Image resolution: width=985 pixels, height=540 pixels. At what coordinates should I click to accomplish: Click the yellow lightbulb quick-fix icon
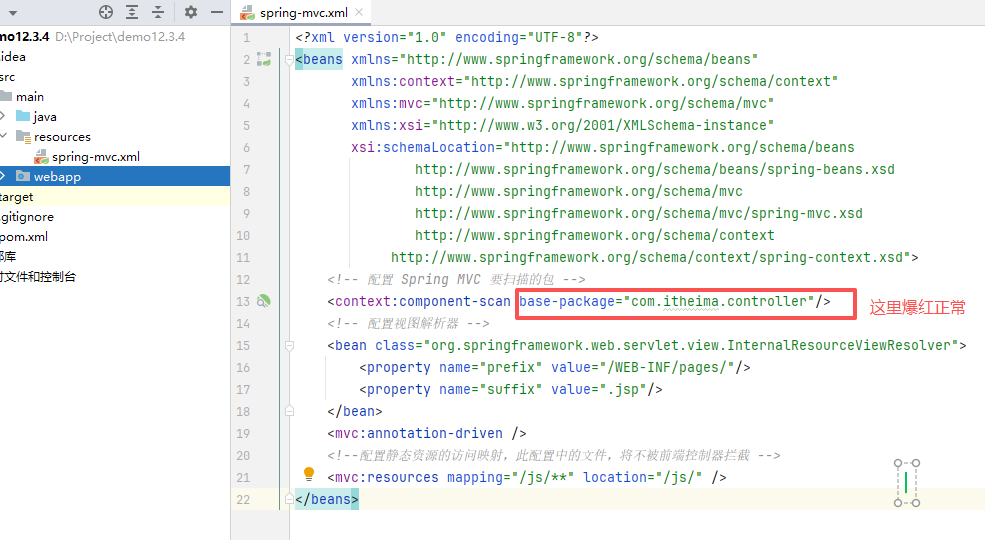pos(309,474)
